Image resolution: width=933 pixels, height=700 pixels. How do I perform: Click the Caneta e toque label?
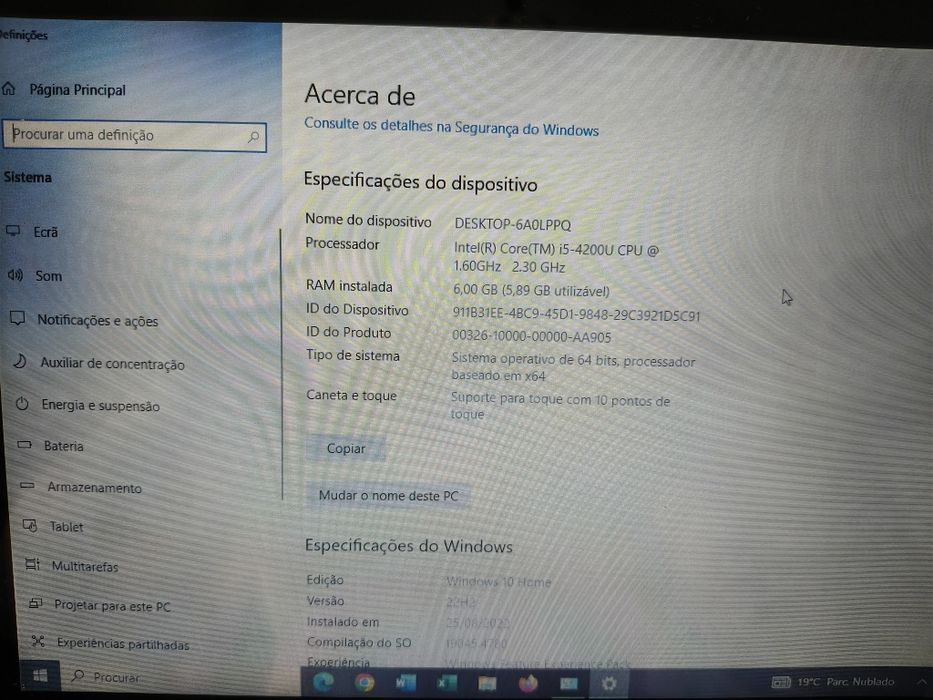tap(351, 395)
